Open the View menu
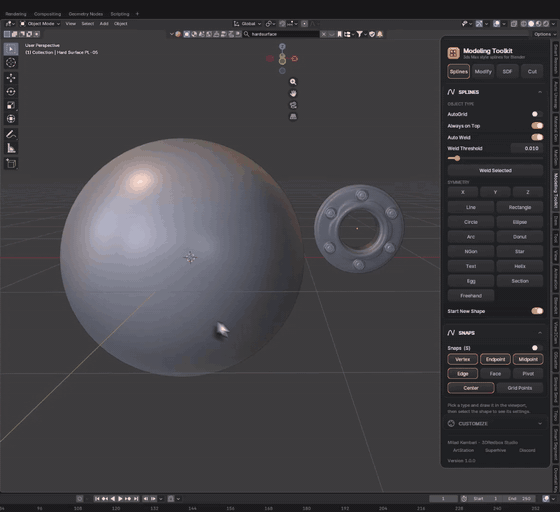 tap(71, 24)
